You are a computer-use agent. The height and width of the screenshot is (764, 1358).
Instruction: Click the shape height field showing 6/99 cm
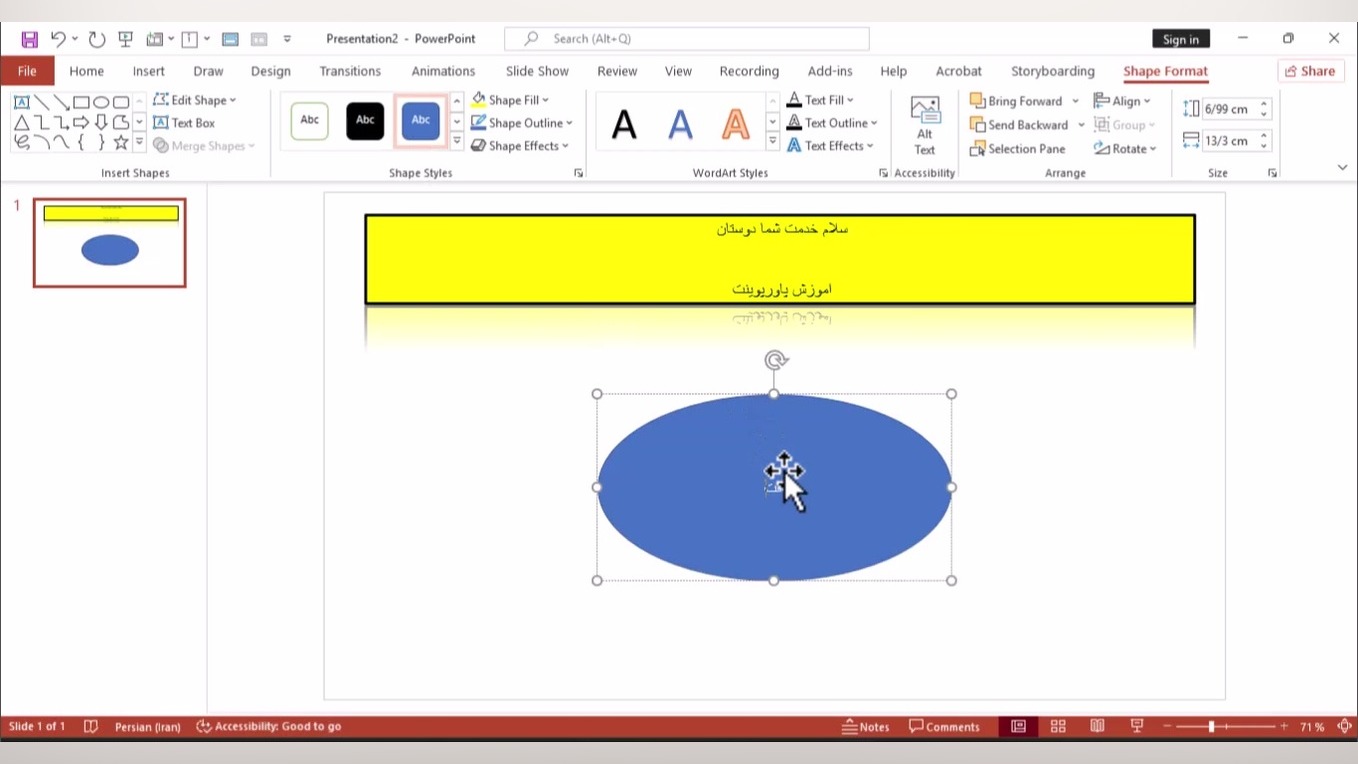[x=1229, y=109]
